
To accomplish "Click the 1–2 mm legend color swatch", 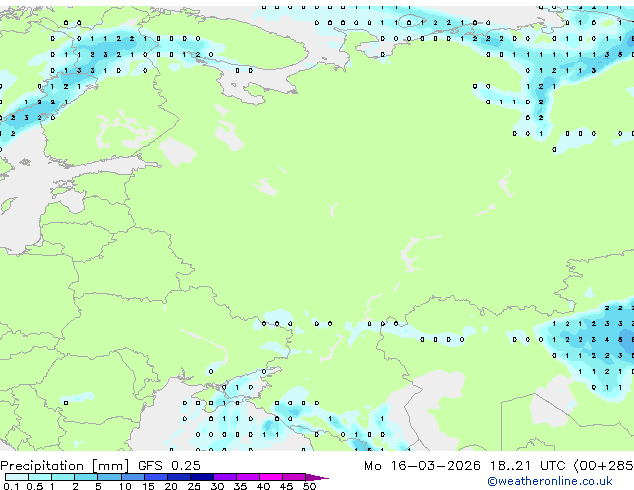I will [63, 477].
